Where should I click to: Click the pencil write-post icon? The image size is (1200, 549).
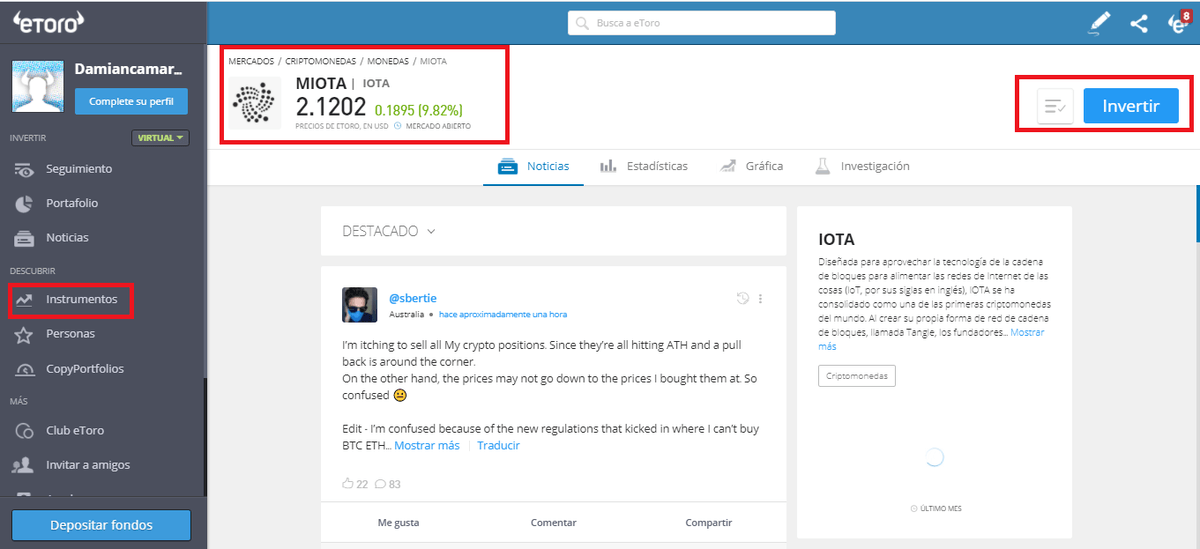pyautogui.click(x=1100, y=22)
